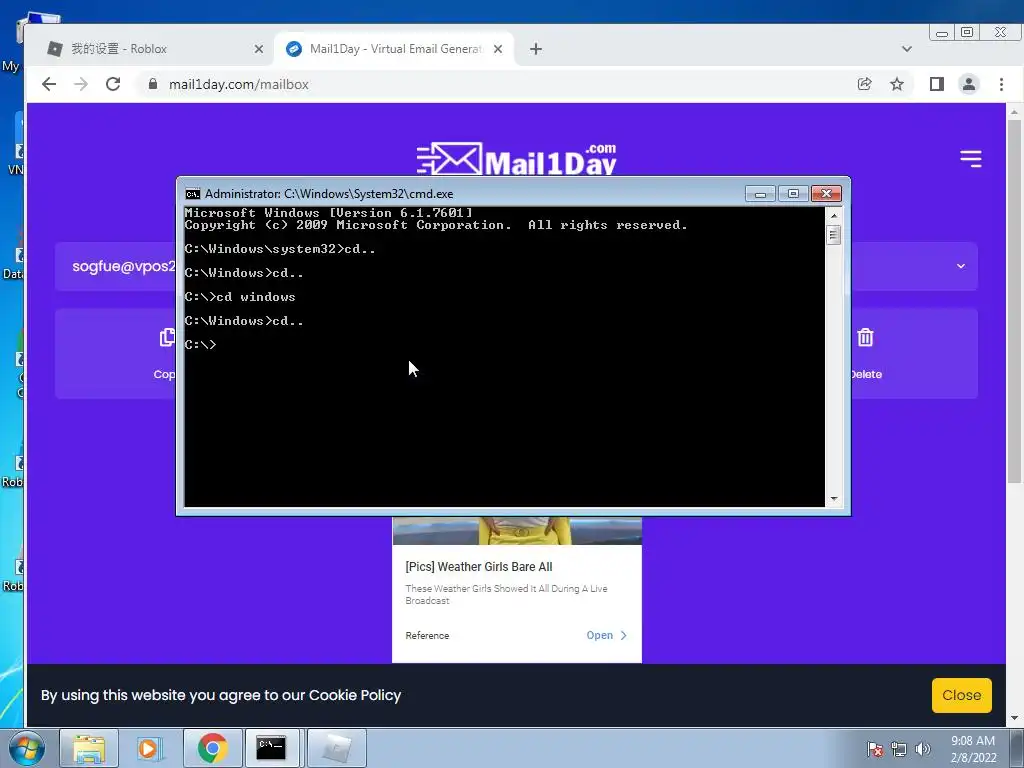Click the cmd scrollbar thumb

click(x=833, y=234)
